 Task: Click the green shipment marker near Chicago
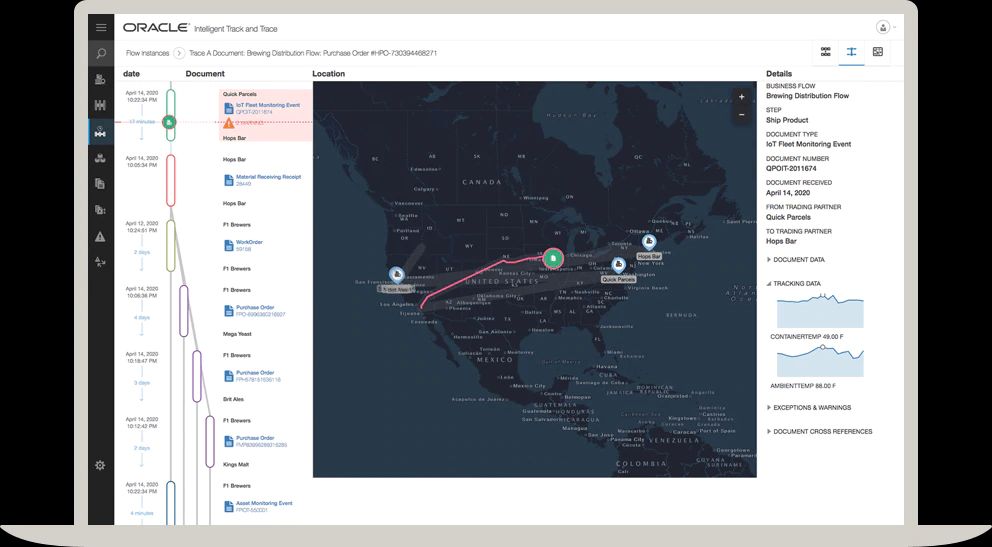pos(553,258)
